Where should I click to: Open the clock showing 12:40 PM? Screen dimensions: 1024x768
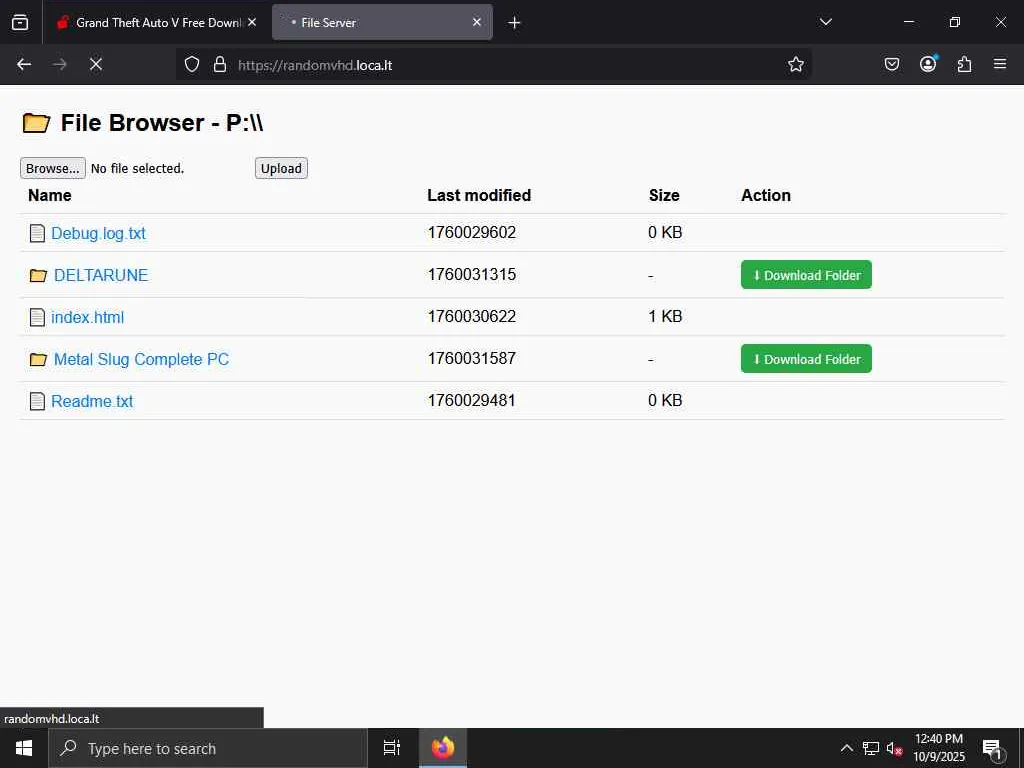point(938,748)
